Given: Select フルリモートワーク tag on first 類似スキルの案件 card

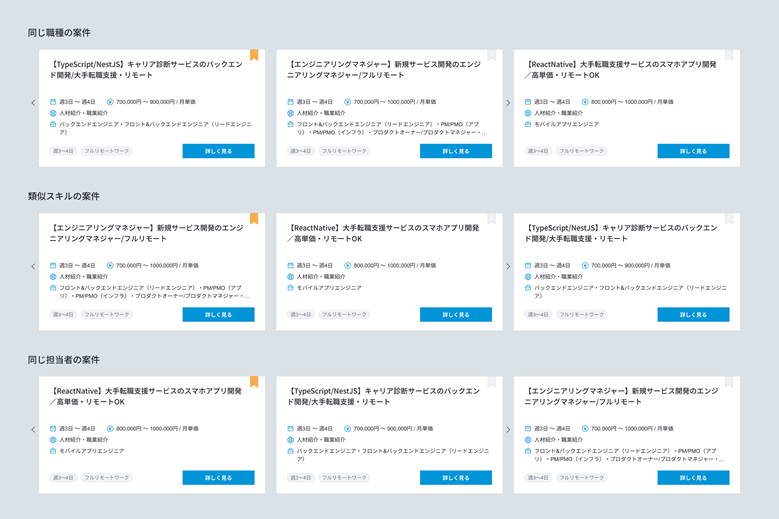Looking at the screenshot, I should tap(106, 314).
